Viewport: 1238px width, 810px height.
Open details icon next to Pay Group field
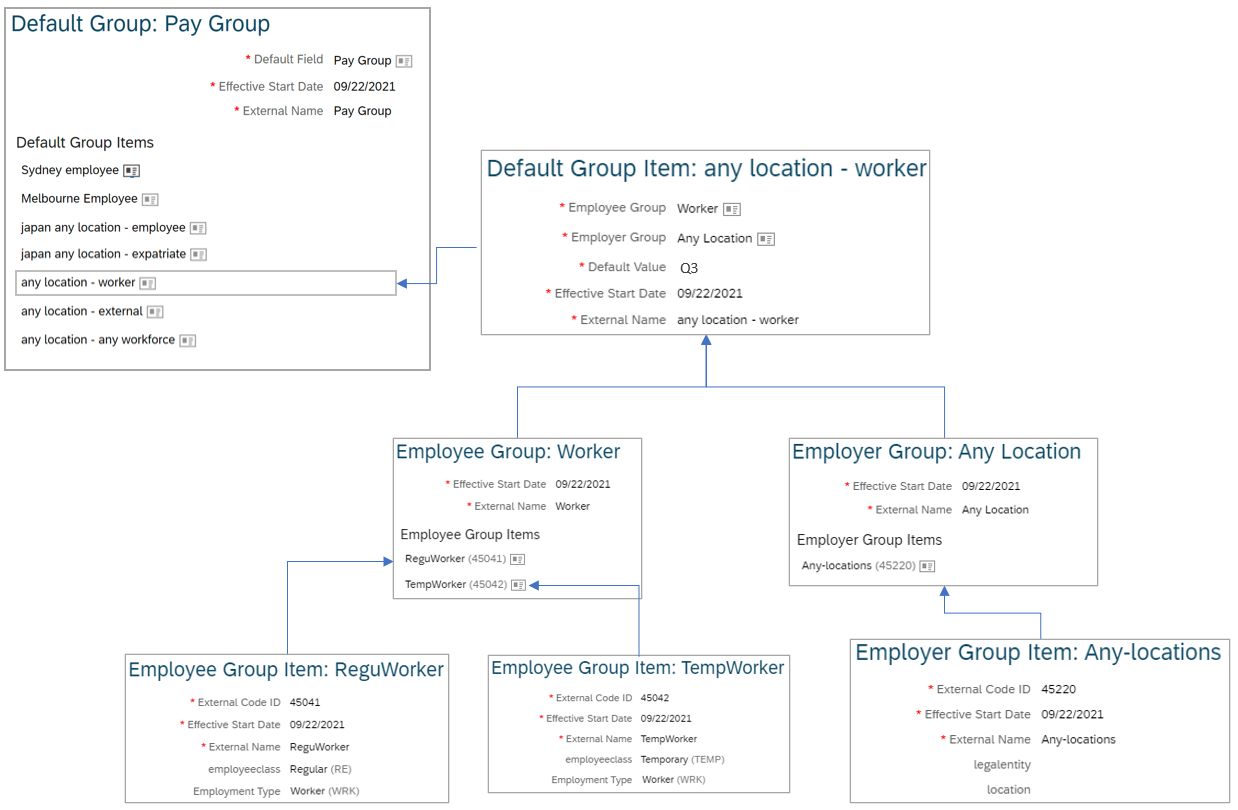(404, 61)
